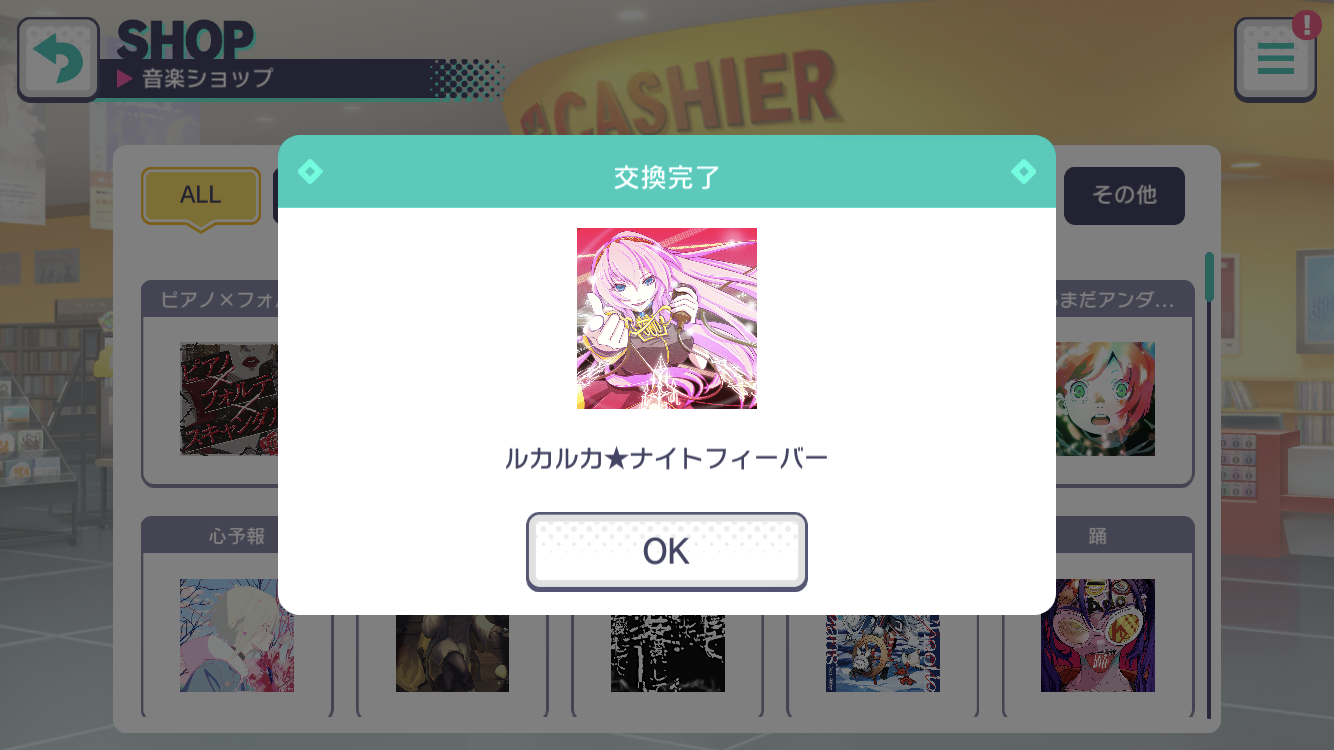Open the hamburger menu icon
Viewport: 1334px width, 750px height.
coord(1275,59)
